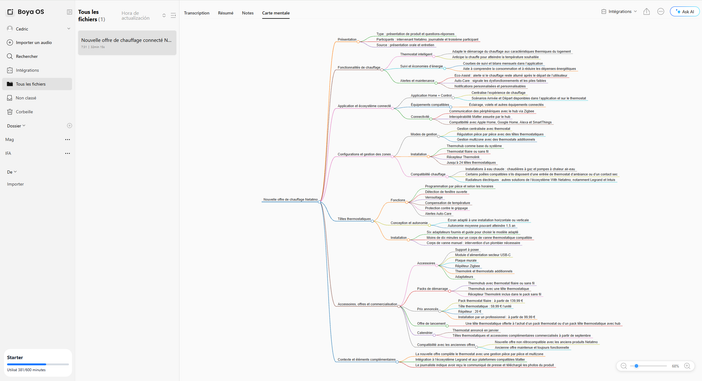702x381 pixels.
Task: Click the 60% zoom level value
Action: coord(675,366)
